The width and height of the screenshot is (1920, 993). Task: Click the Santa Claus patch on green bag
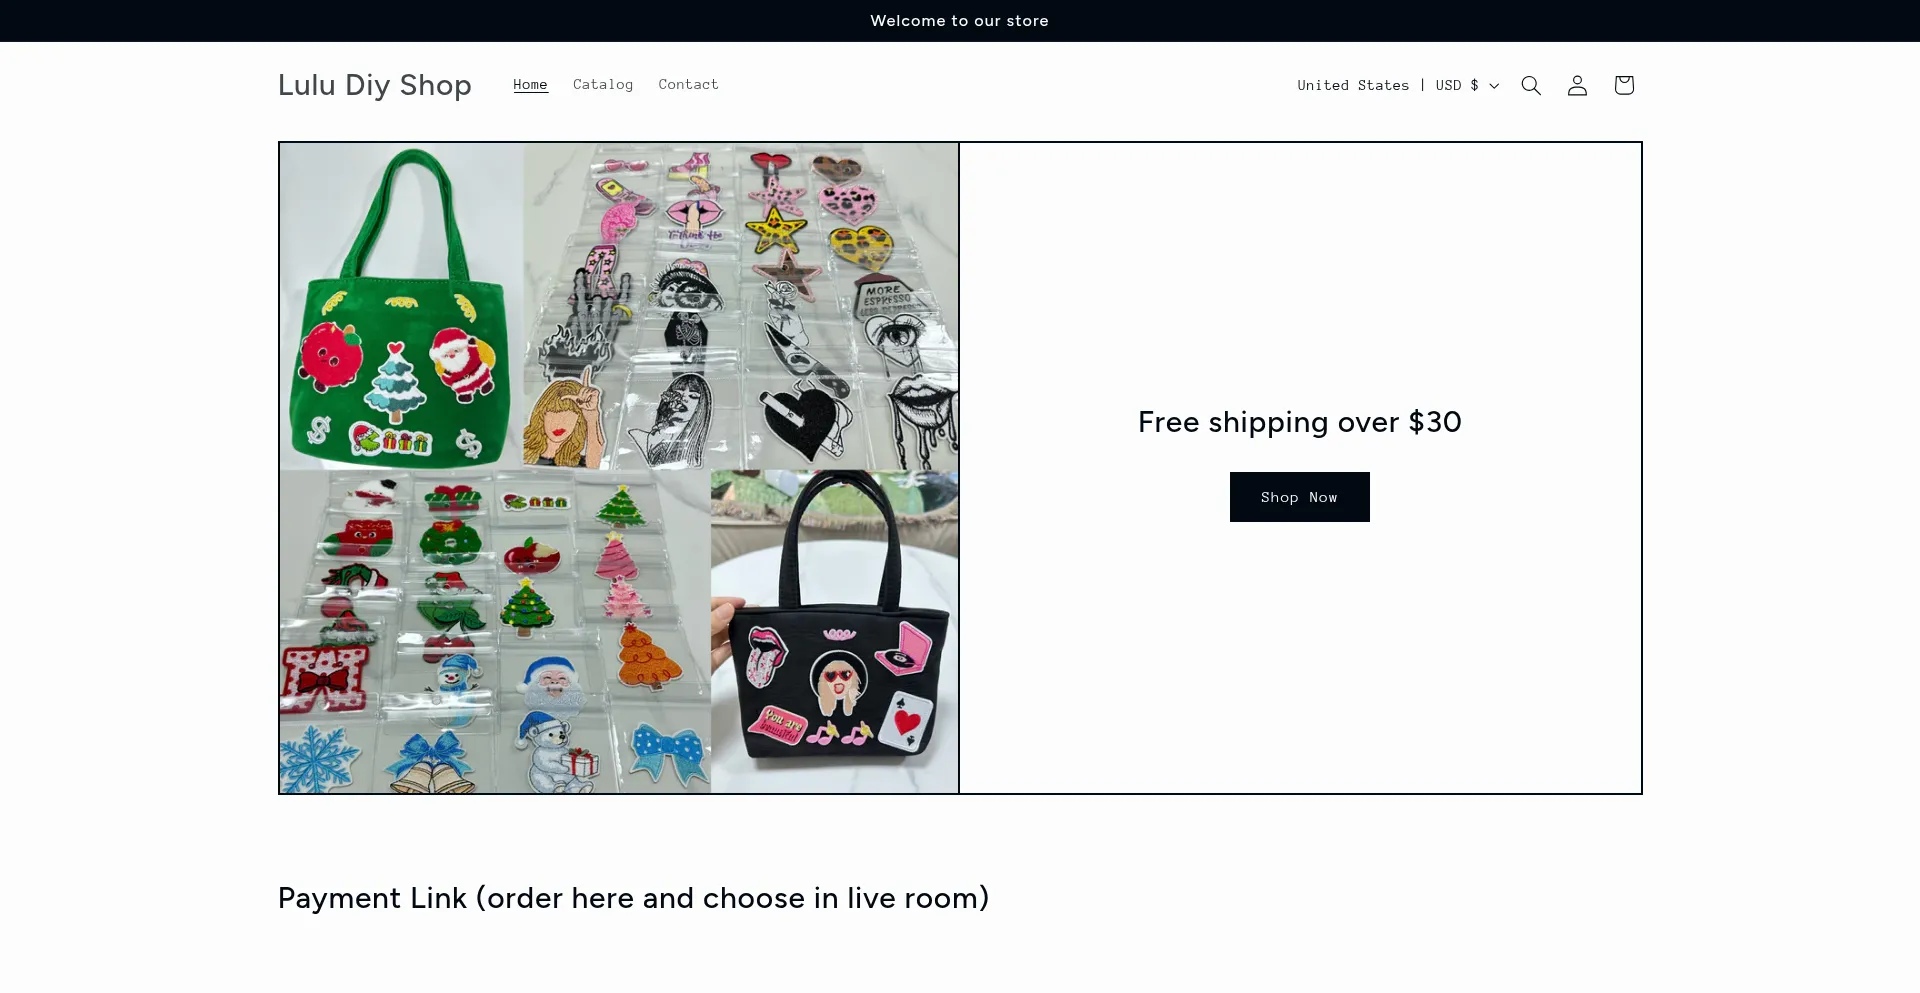tap(462, 364)
